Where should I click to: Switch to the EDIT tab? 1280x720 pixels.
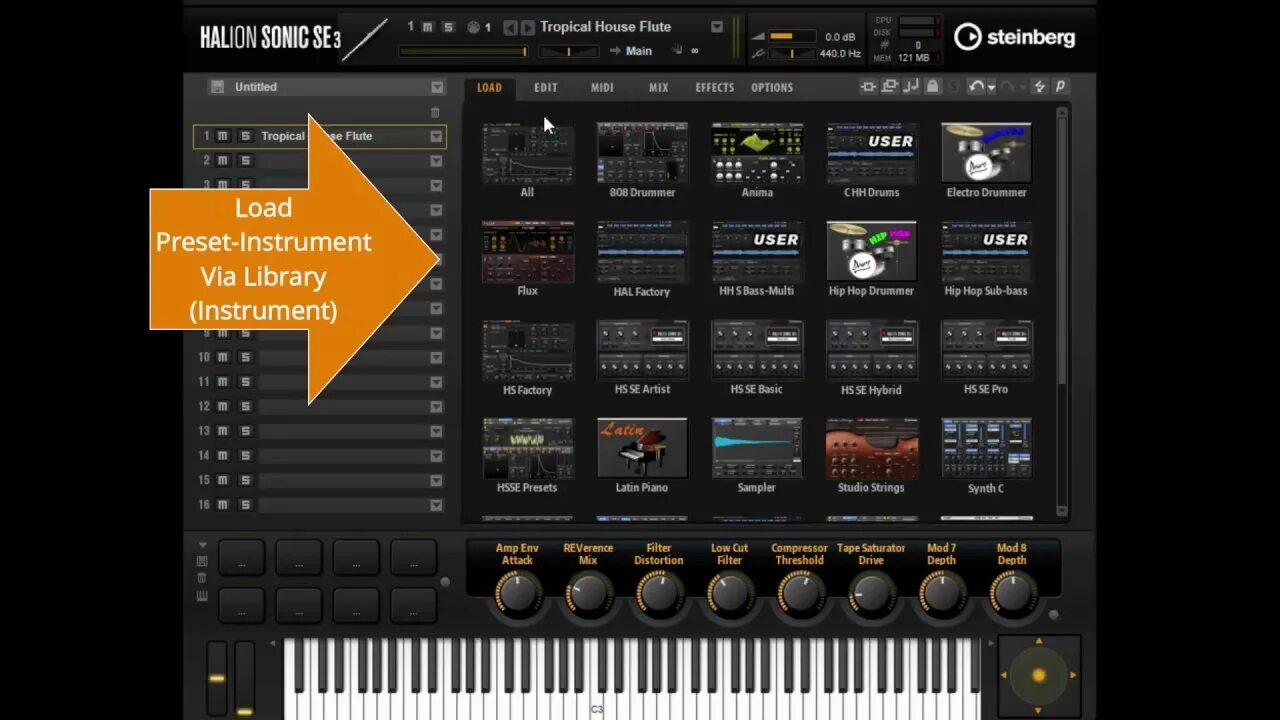coord(545,87)
